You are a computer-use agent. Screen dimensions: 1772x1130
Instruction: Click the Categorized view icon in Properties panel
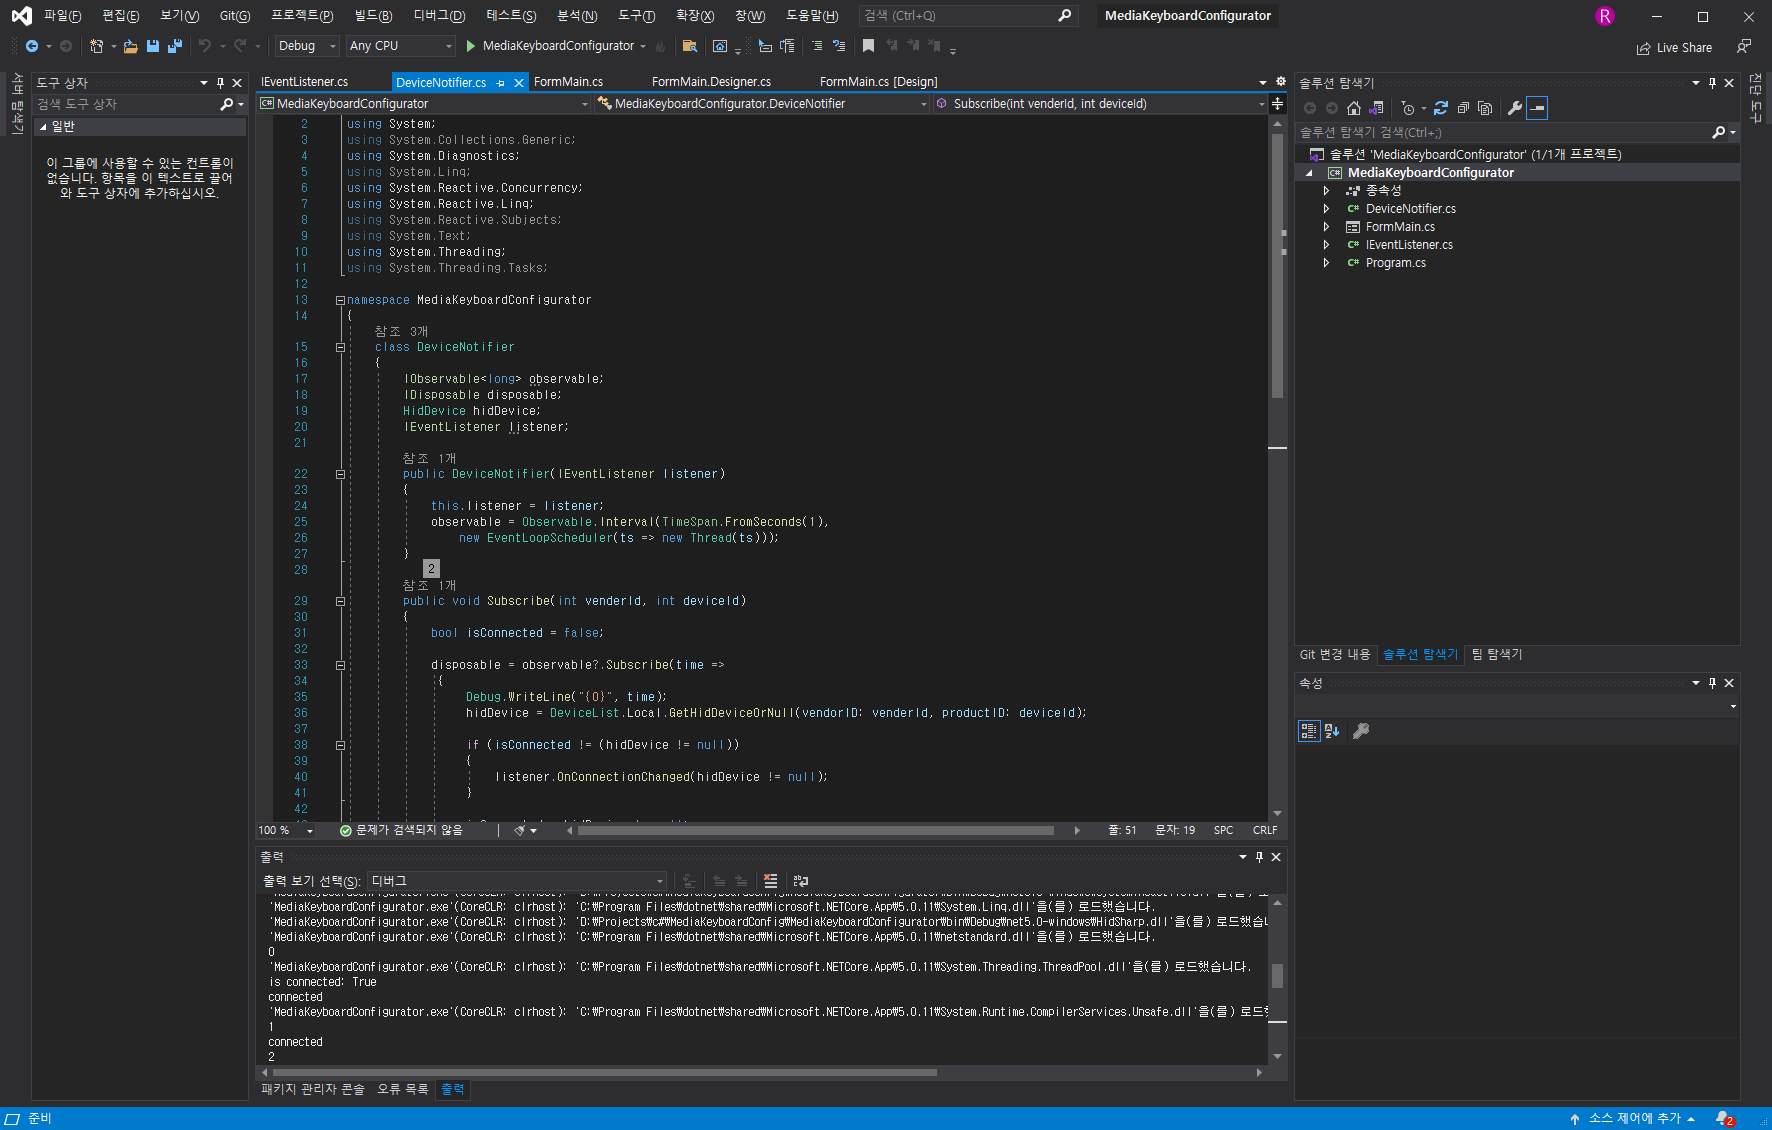[1309, 731]
